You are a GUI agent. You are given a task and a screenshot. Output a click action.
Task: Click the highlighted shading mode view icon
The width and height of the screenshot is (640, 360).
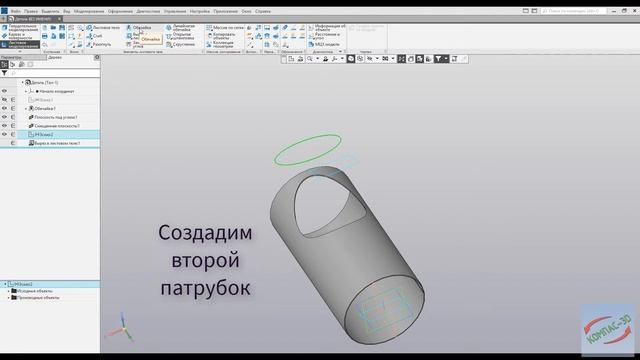tap(351, 59)
